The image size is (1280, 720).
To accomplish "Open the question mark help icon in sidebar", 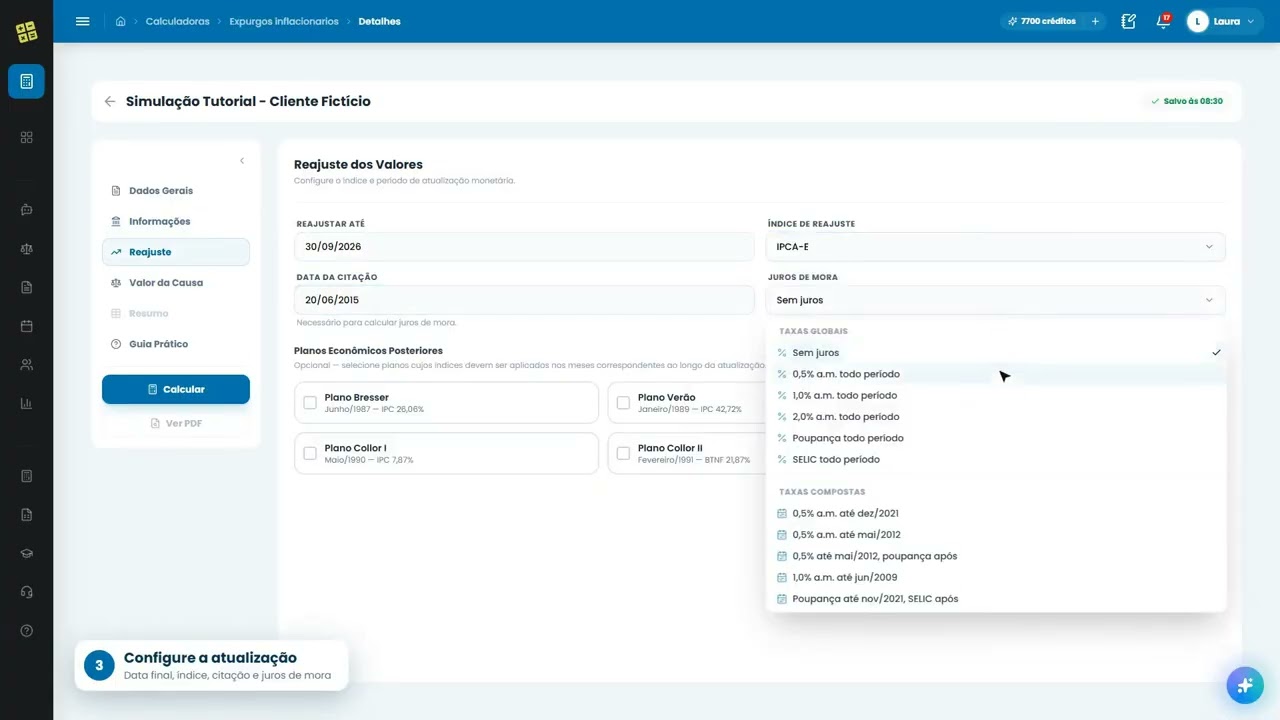I will coord(26,631).
